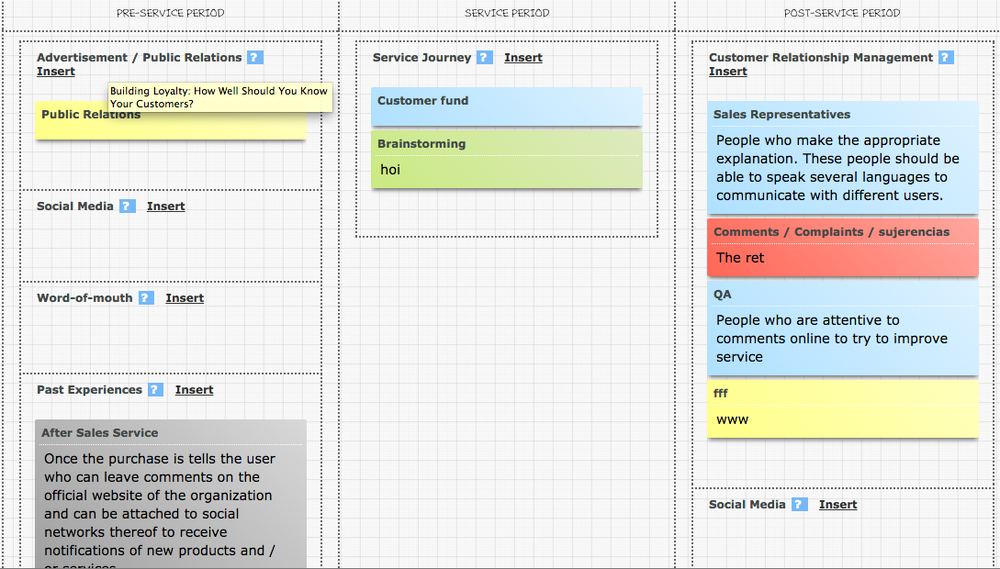This screenshot has width=1000, height=569.
Task: Open the red Comments / Complaints note
Action: (x=842, y=248)
